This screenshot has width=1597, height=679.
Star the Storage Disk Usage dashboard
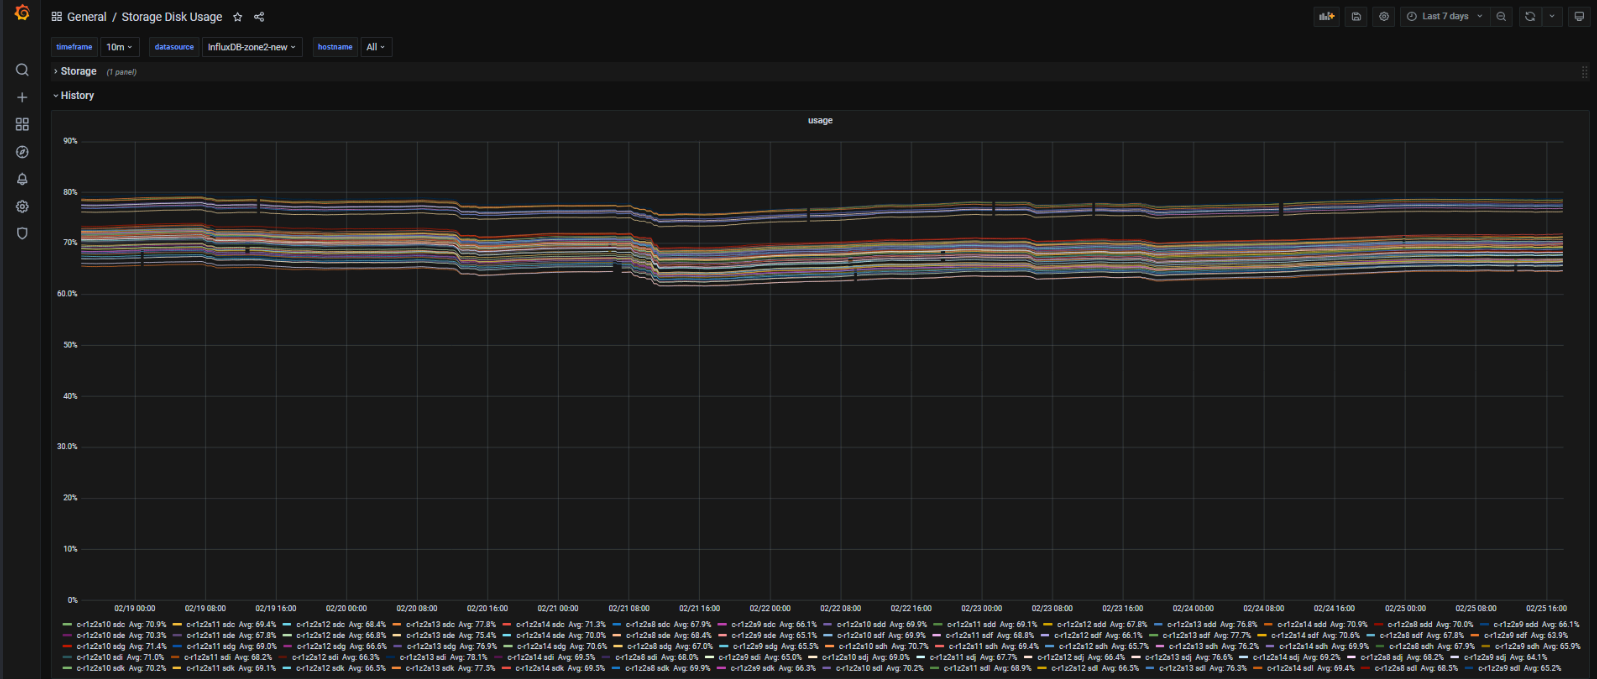(237, 17)
